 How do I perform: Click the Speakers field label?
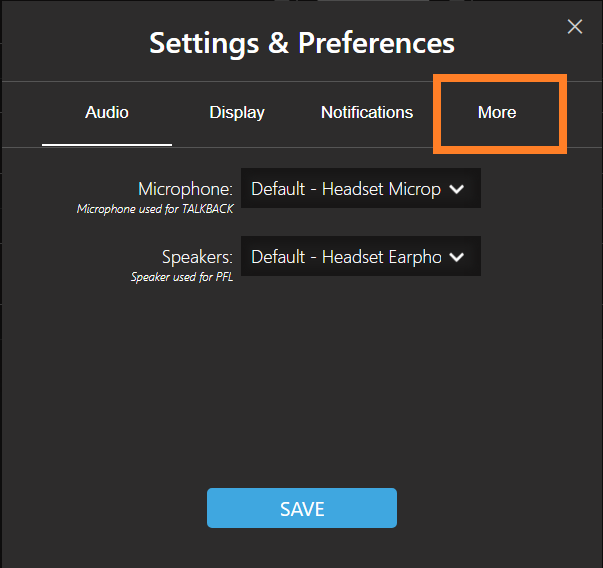click(x=197, y=257)
